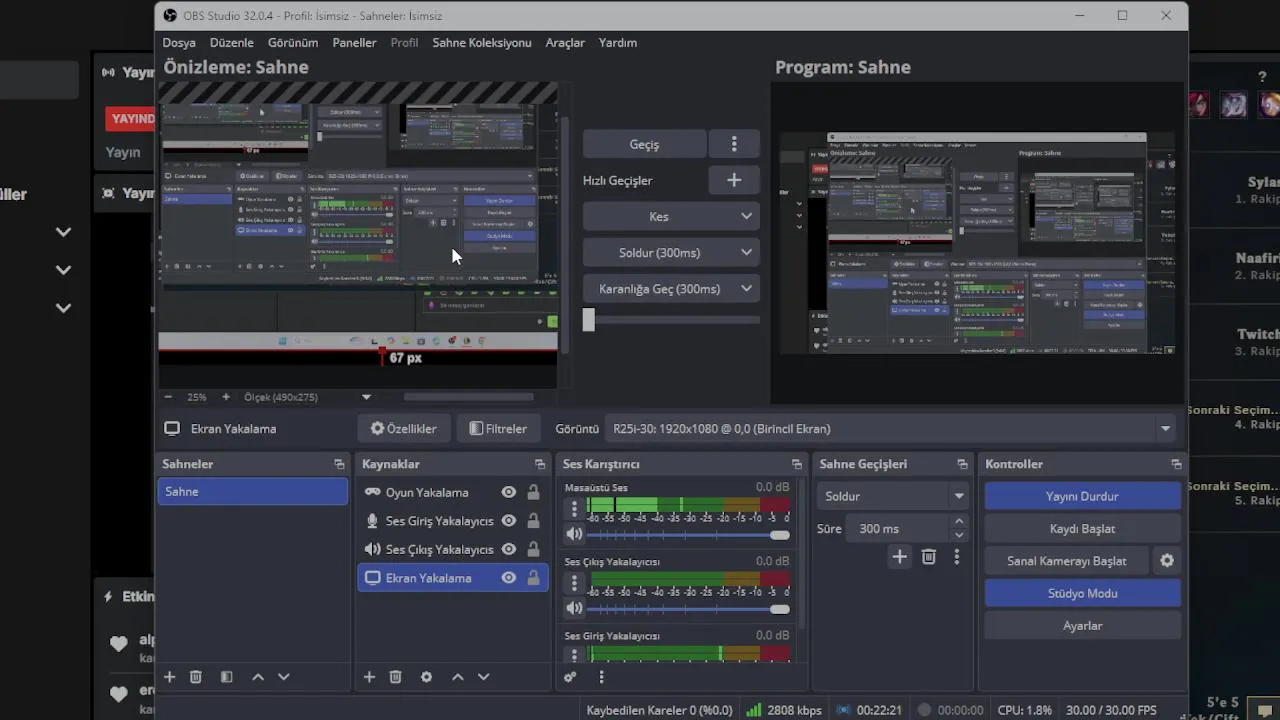The height and width of the screenshot is (720, 1280).
Task: Add a new scene with the plus icon in Sahneler
Action: [169, 677]
